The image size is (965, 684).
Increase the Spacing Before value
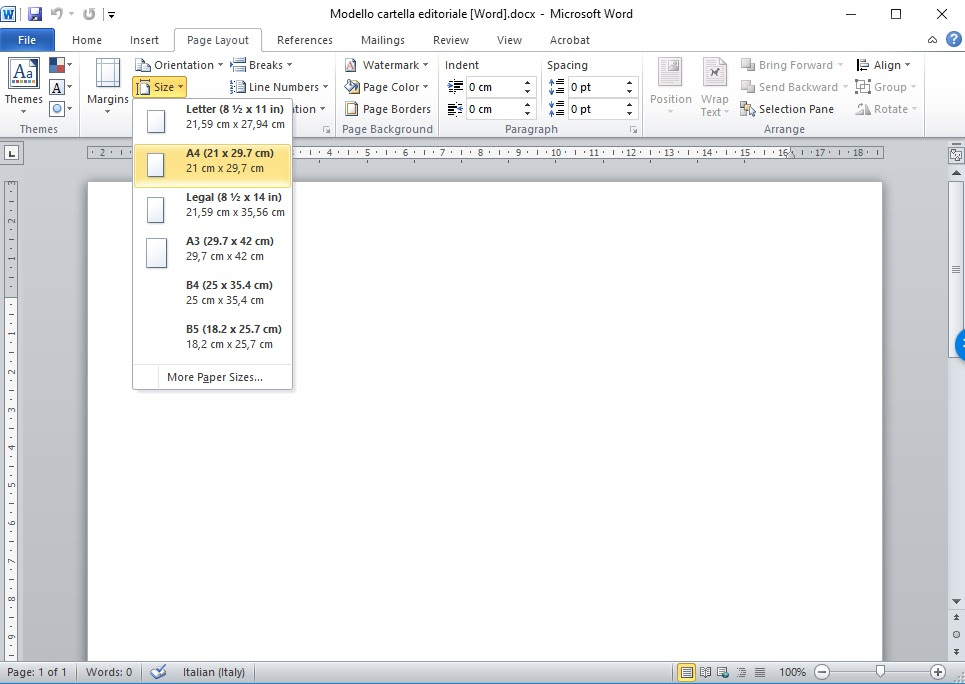coord(629,82)
